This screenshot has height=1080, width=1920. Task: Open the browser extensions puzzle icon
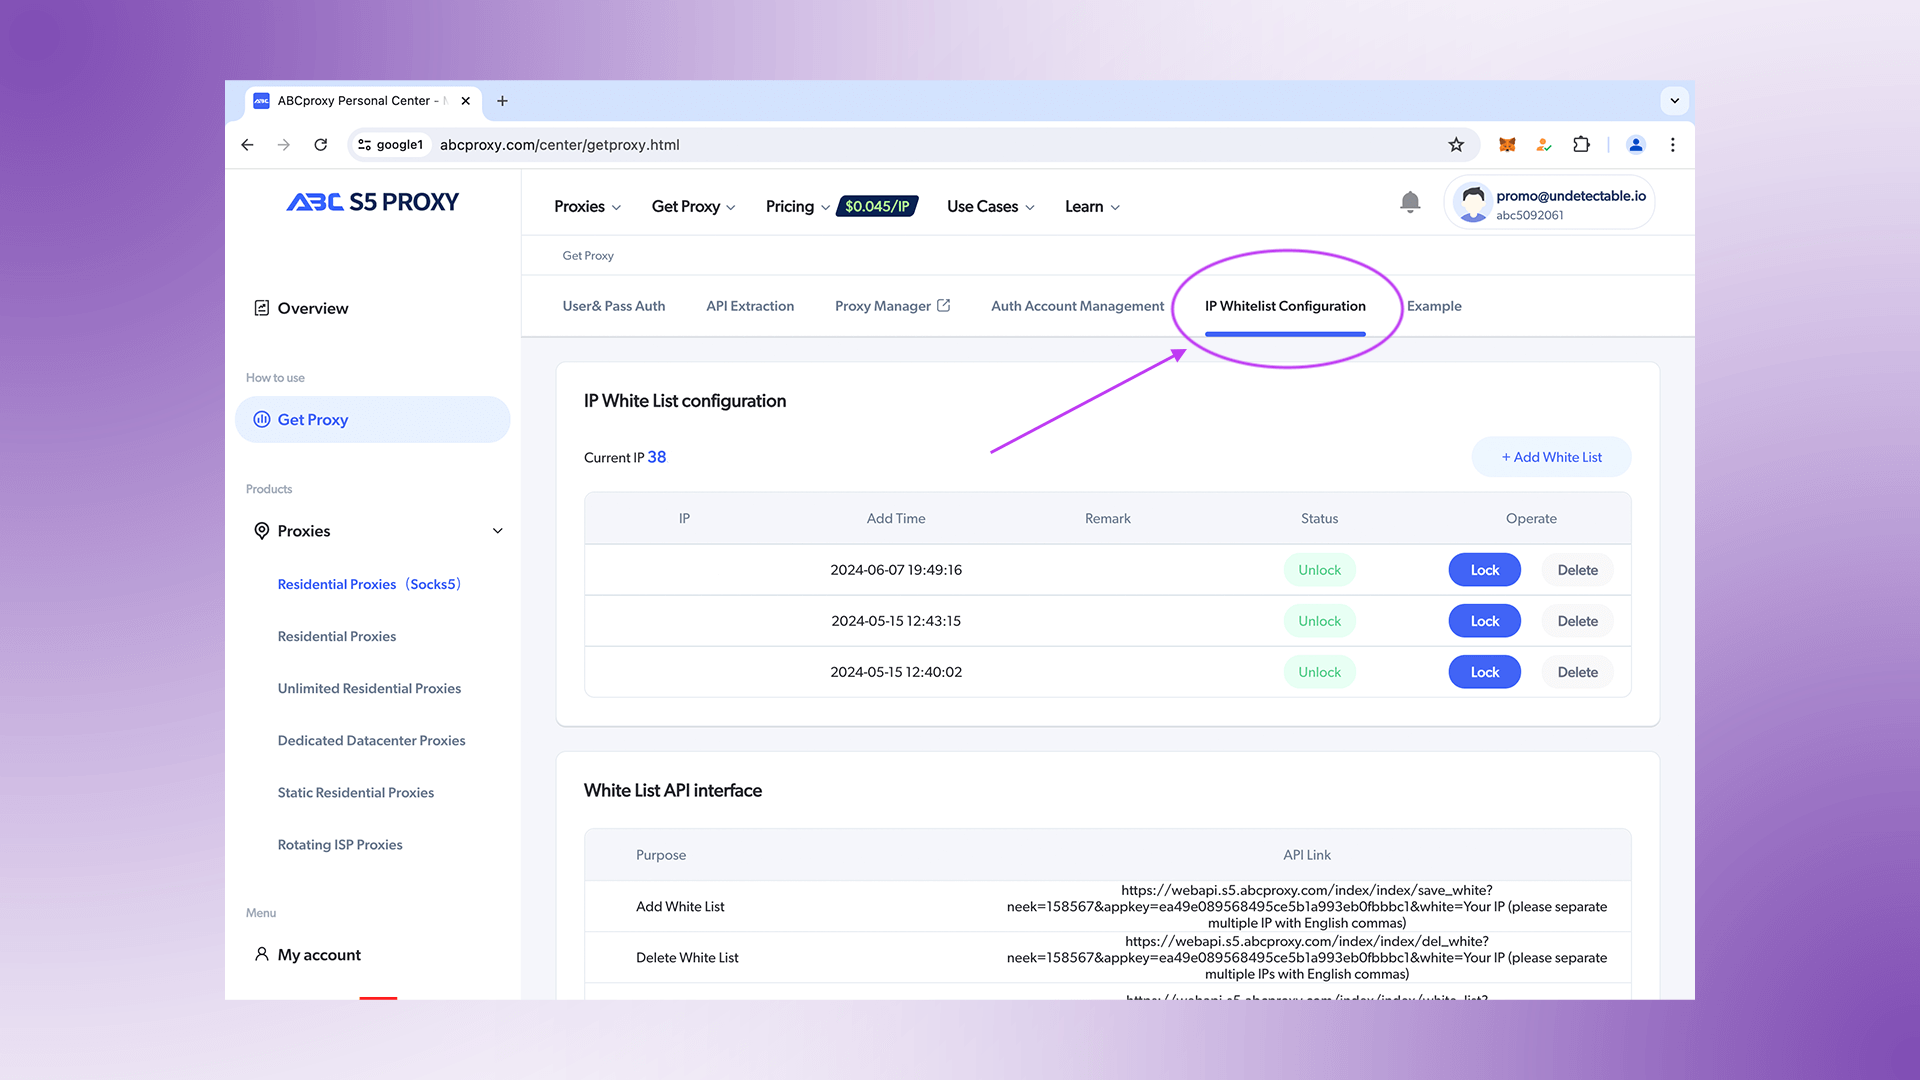[x=1581, y=145]
